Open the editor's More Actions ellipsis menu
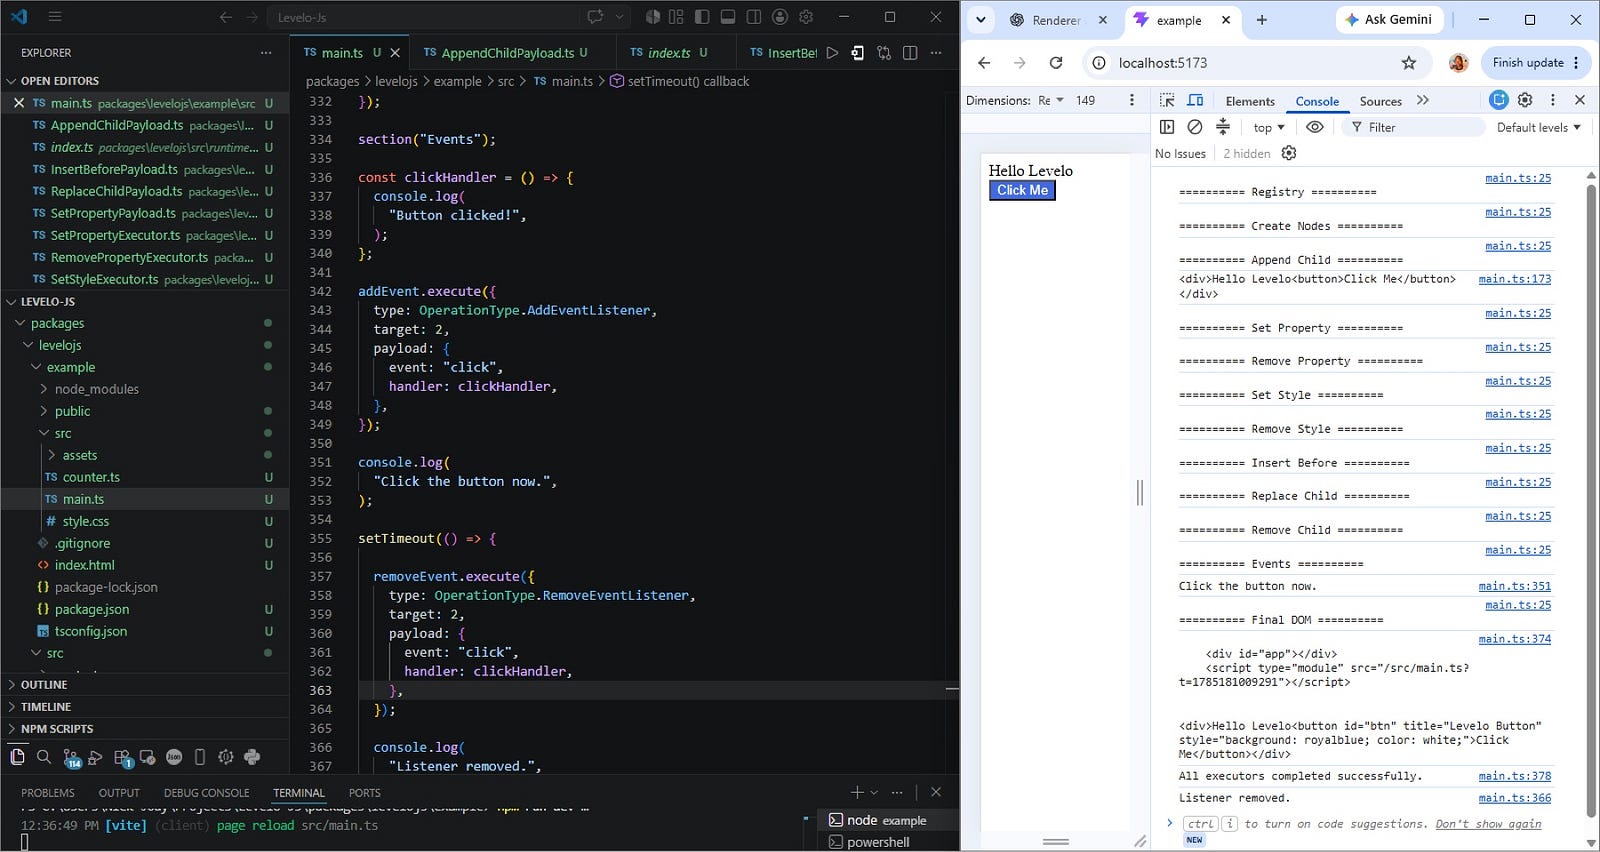Viewport: 1600px width, 852px height. (x=936, y=53)
